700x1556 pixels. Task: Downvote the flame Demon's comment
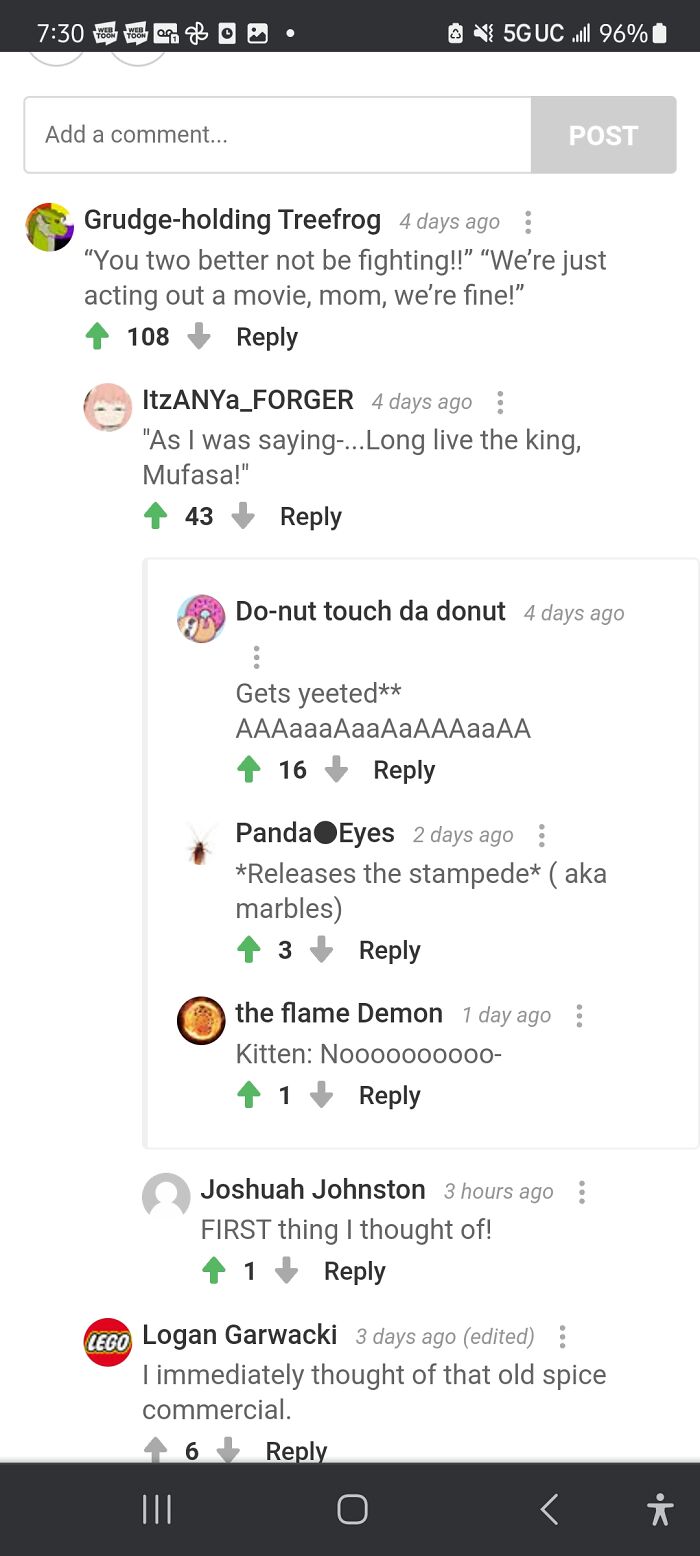click(x=321, y=1095)
